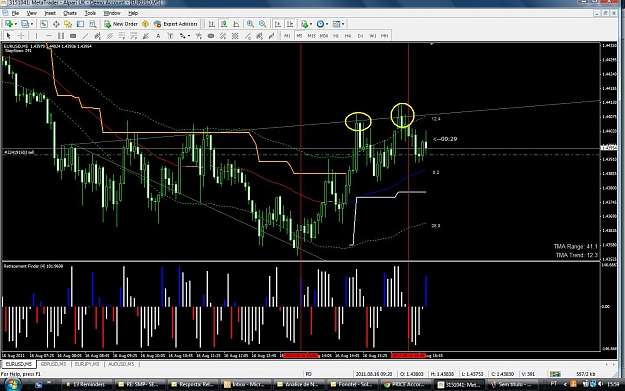Select the Rectangle drawing tool
625x391 pixels.
click(x=73, y=36)
